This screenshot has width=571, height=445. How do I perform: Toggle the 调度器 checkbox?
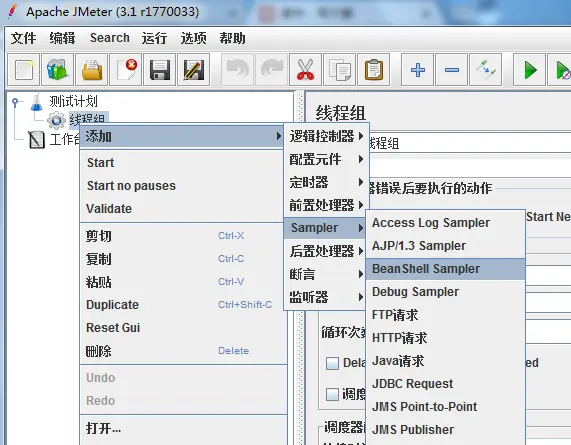[332, 394]
